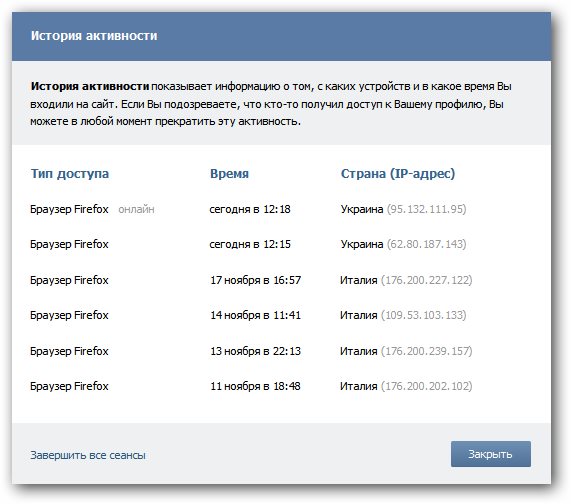
Task: Click the онлайн status label
Action: 137,209
